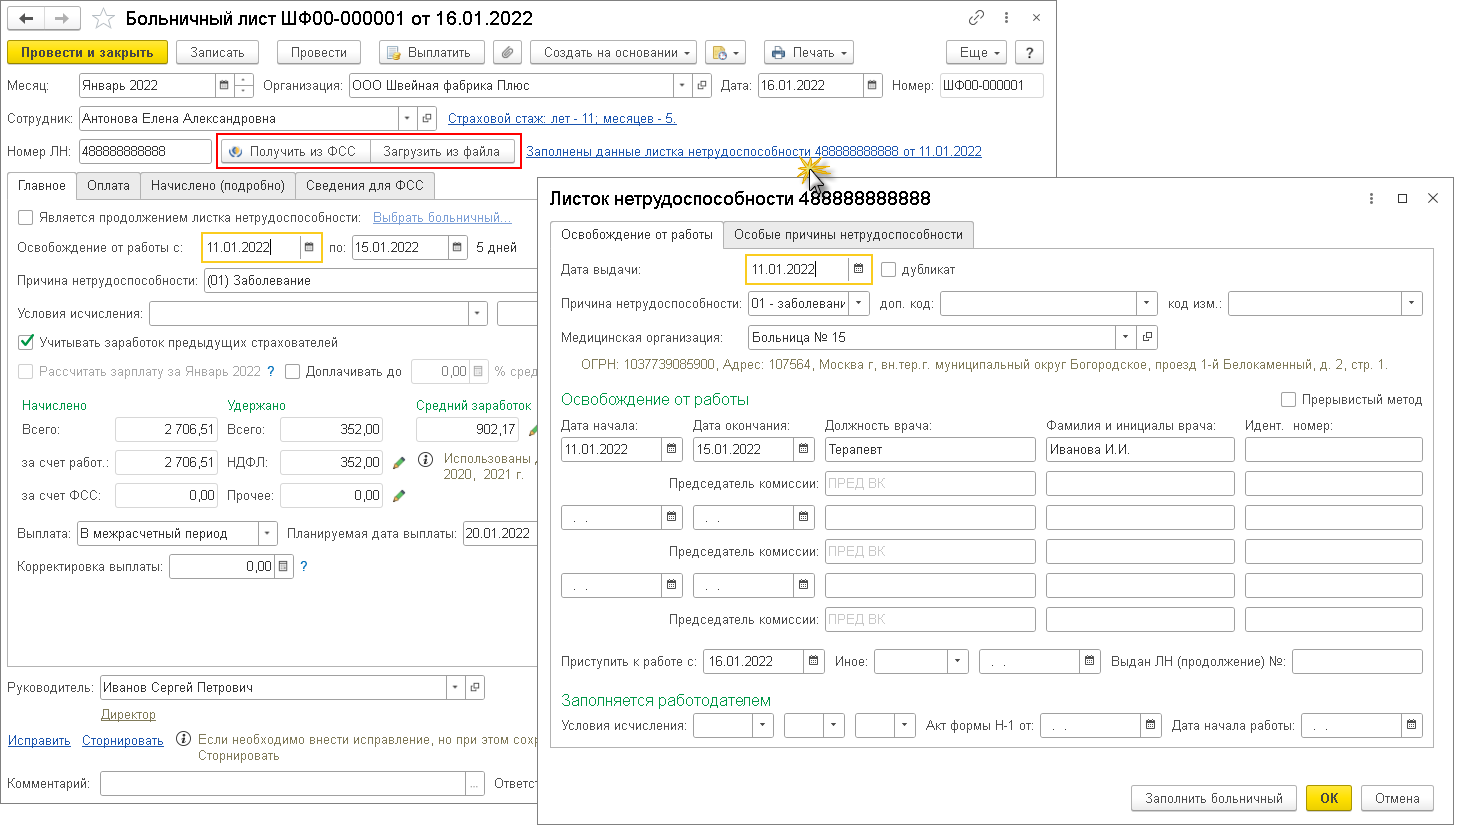The height and width of the screenshot is (832, 1459).
Task: Copy the document link via chain icon
Action: click(x=976, y=18)
